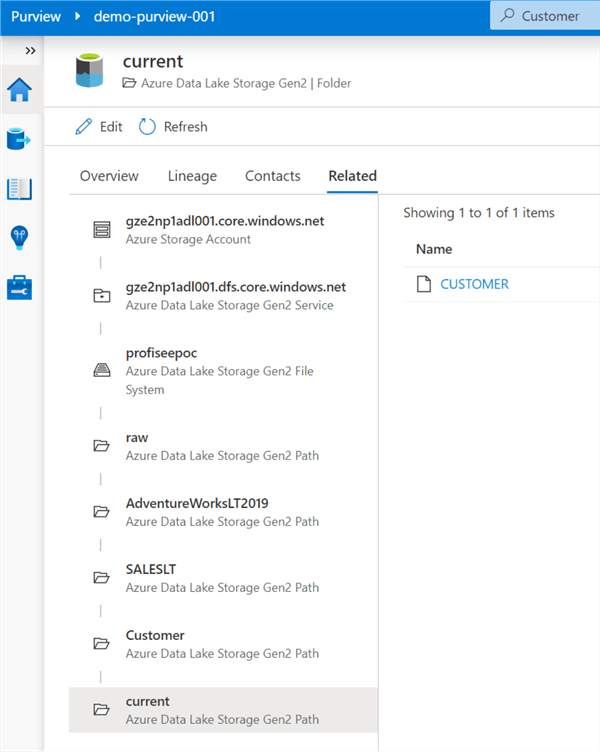600x752 pixels.
Task: Click folder icon beside Customer path
Action: click(x=101, y=644)
